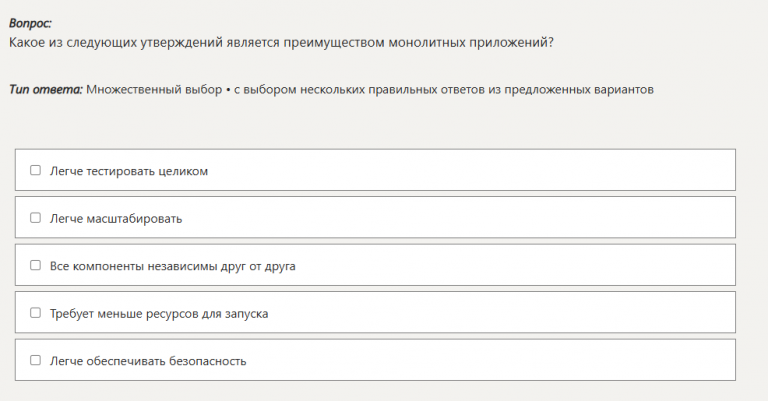Click the question text about монолитных приложений
768x401 pixels.
(280, 42)
